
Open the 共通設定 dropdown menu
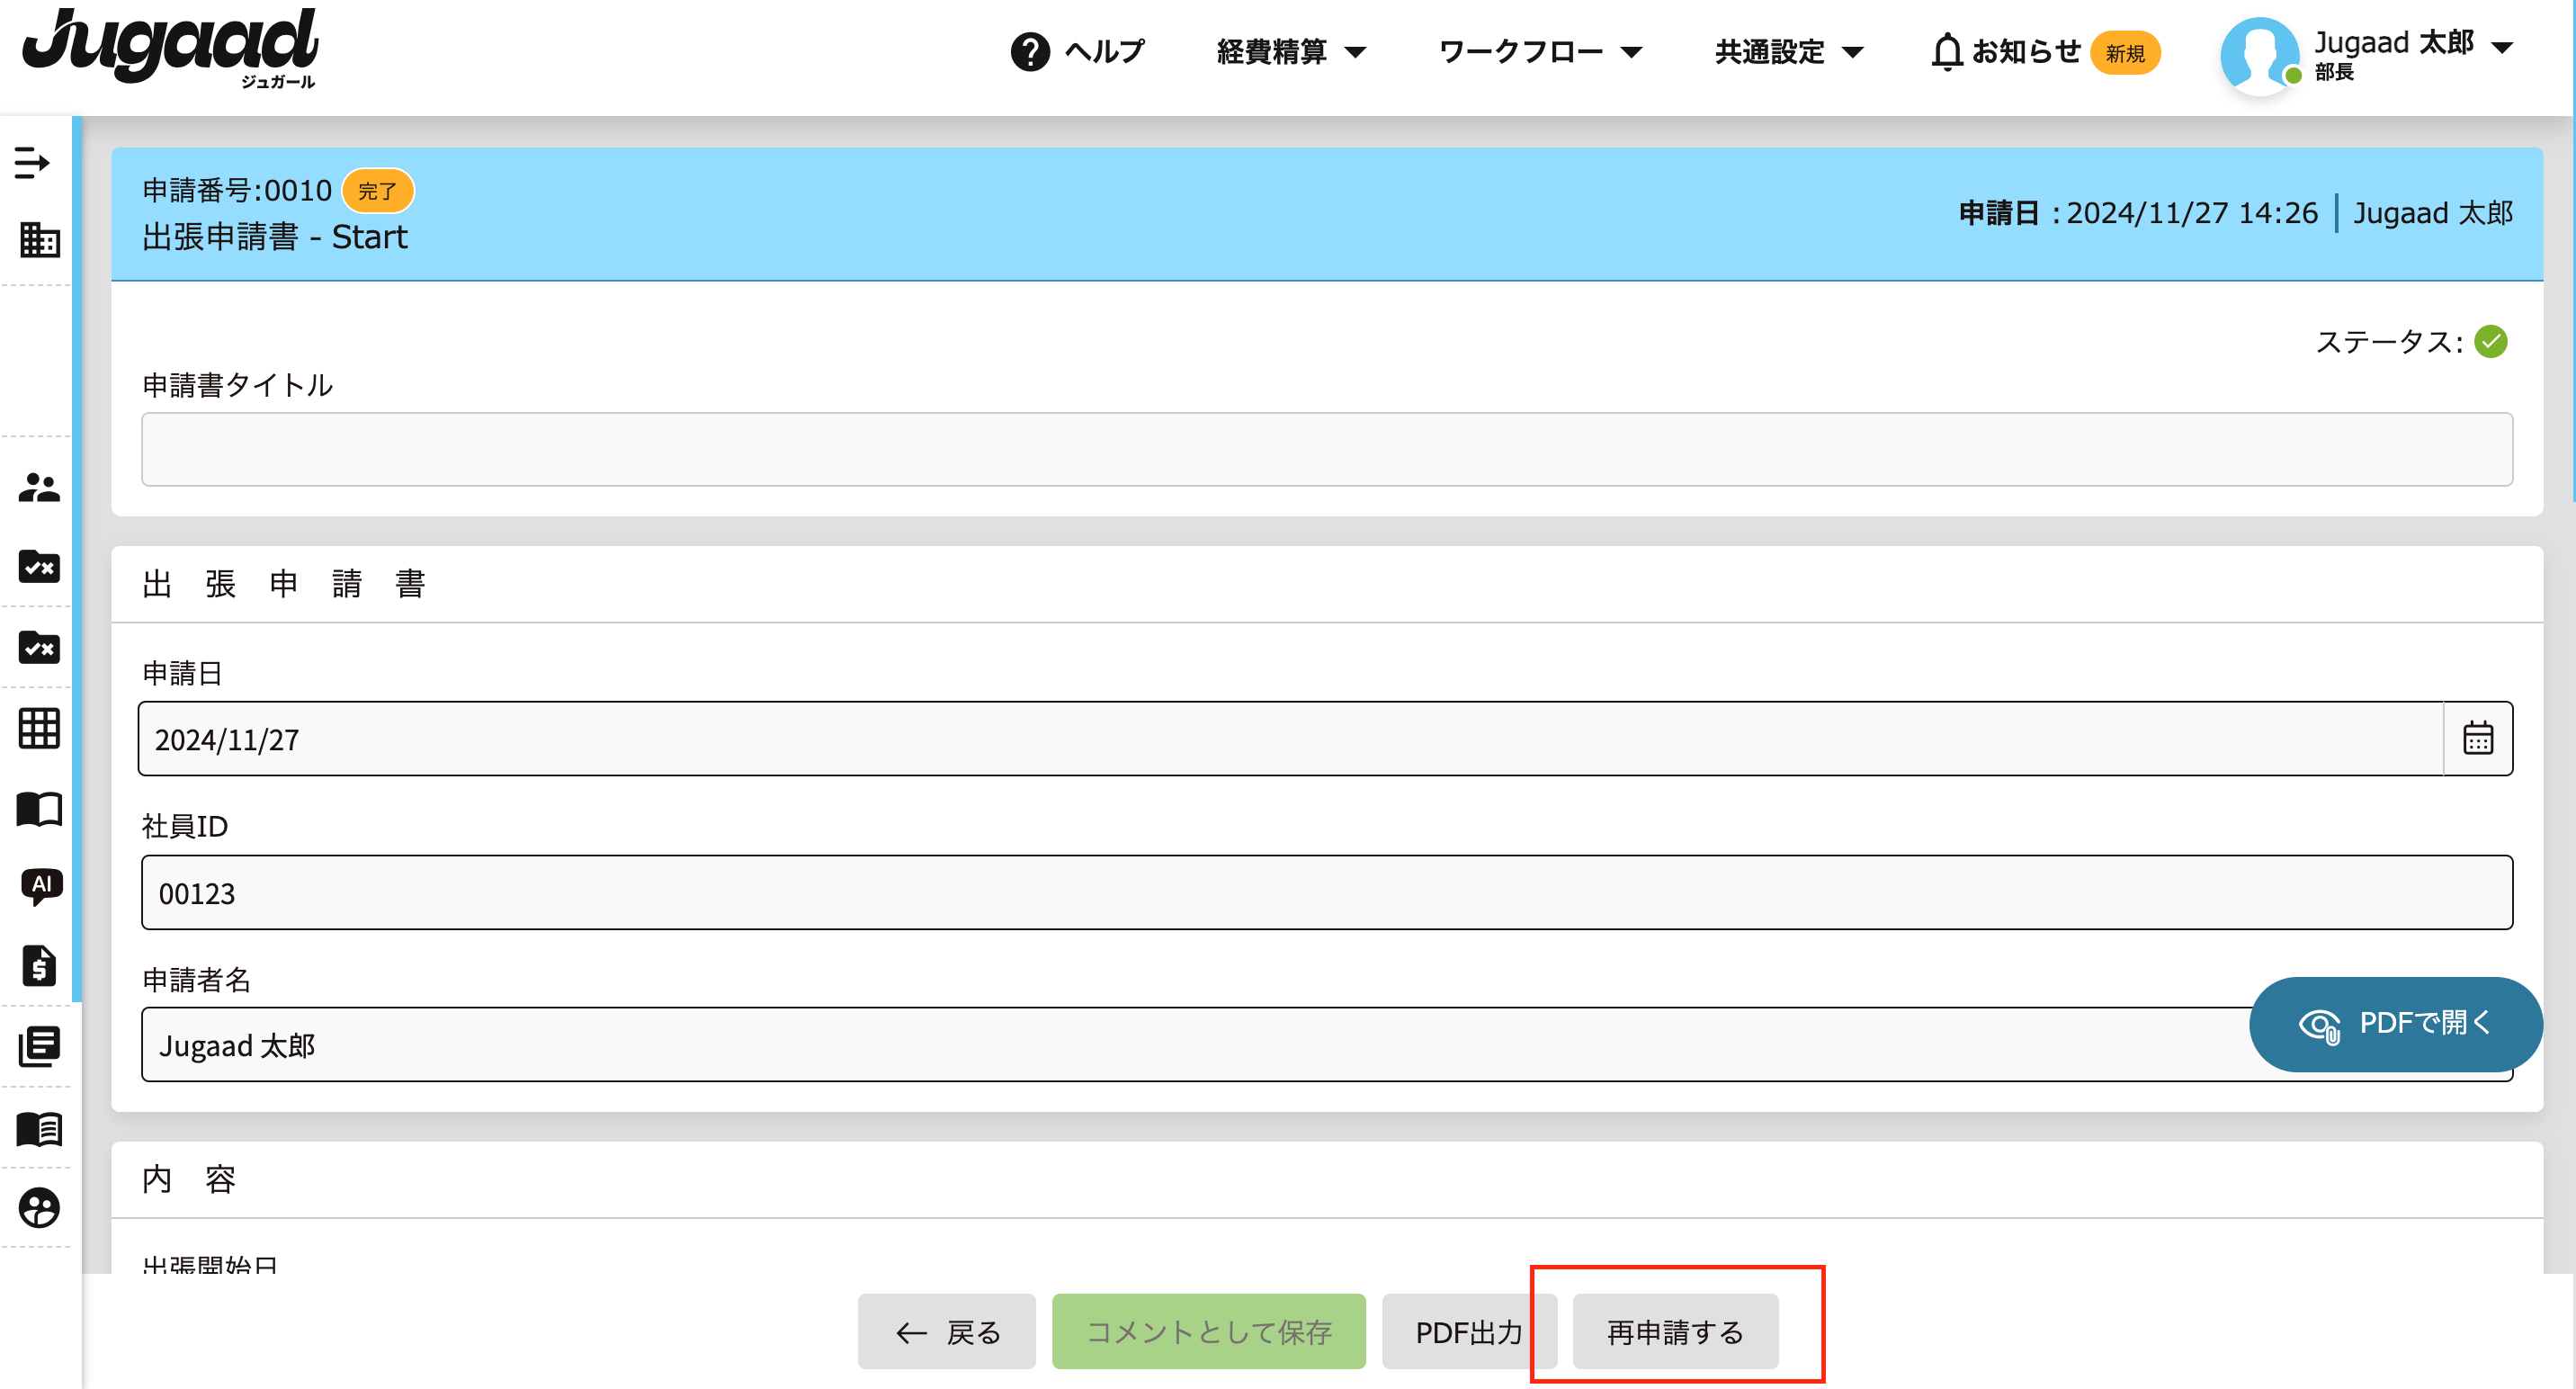click(x=1788, y=52)
